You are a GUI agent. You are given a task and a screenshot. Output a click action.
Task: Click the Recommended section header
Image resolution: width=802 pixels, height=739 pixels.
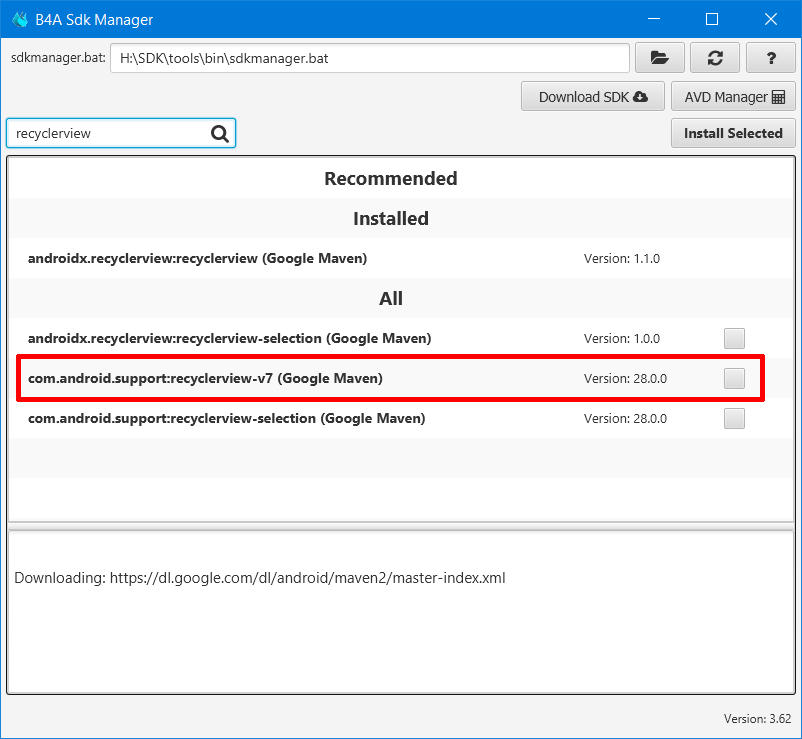coord(391,179)
